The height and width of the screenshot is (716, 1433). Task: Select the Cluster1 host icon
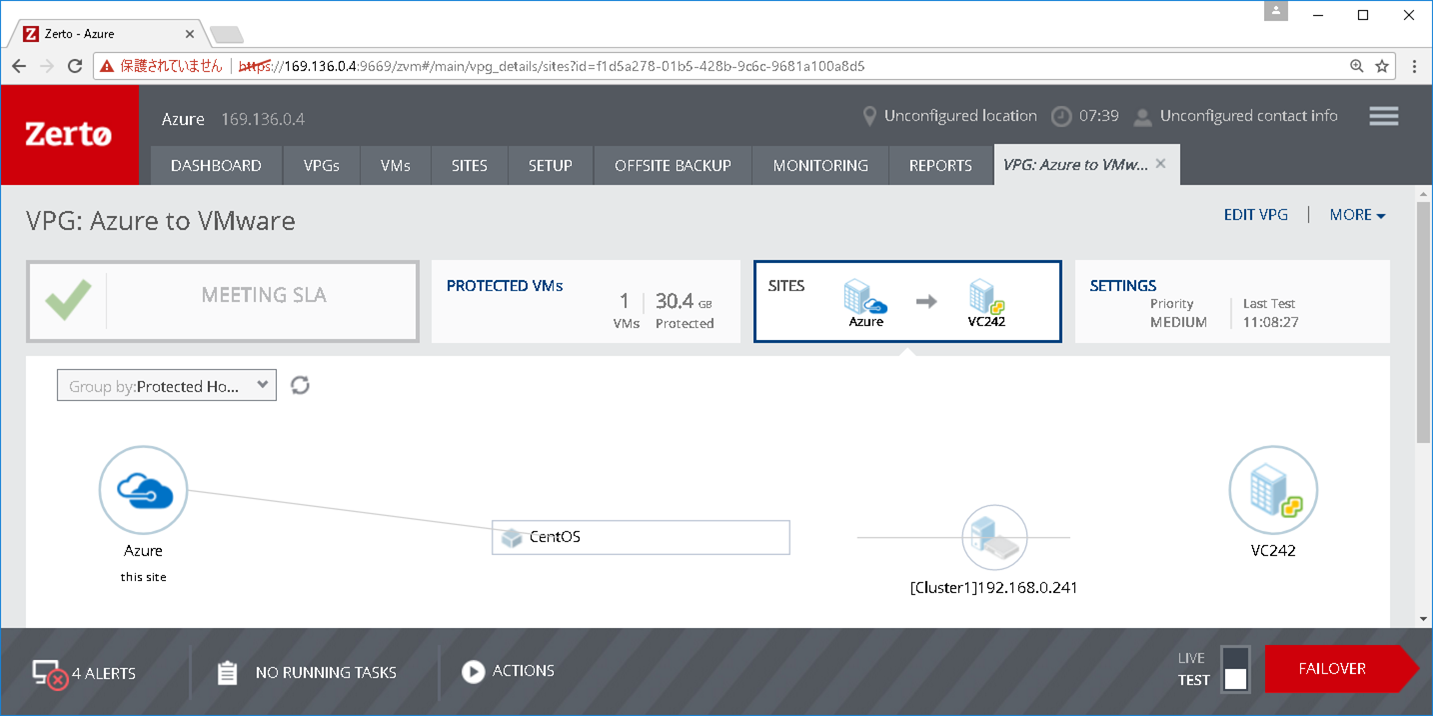coord(994,537)
